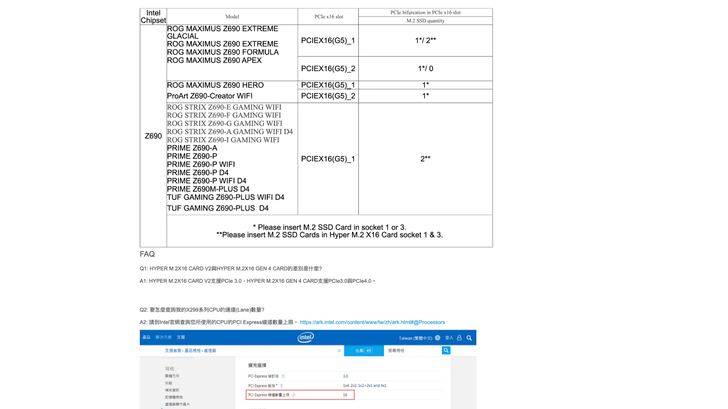Click ROG MAXIMUS Z690 APEX
Image resolution: width=728 pixels, height=409 pixels.
click(x=214, y=60)
